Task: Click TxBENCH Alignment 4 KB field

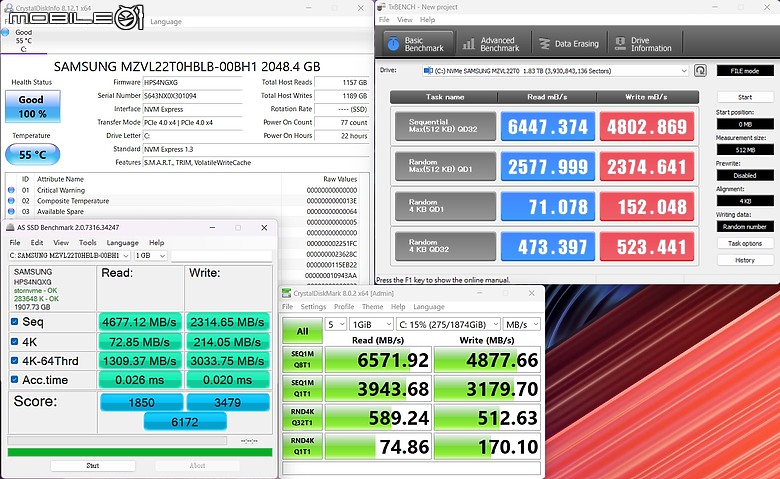Action: click(x=745, y=201)
